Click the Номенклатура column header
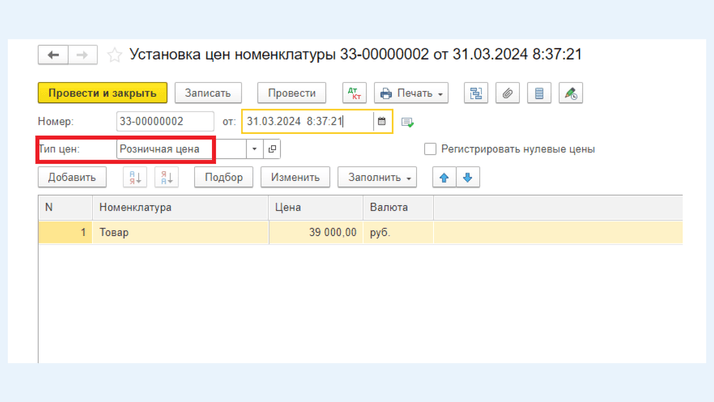This screenshot has width=714, height=402. [180, 208]
